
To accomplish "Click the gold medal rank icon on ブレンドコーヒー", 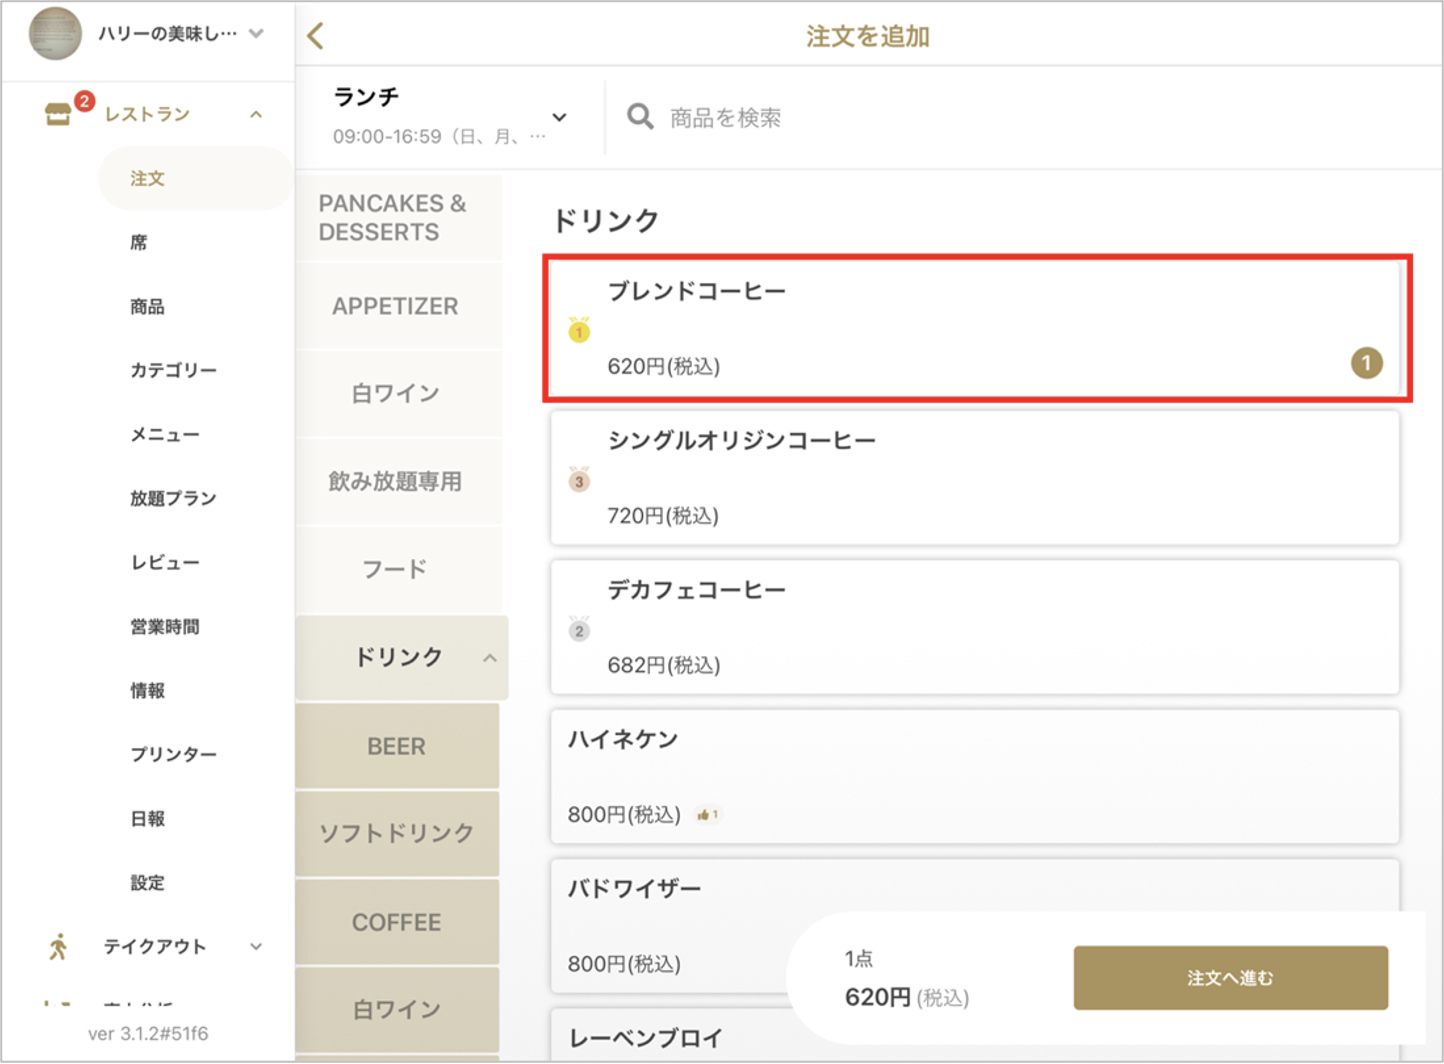I will click(579, 329).
